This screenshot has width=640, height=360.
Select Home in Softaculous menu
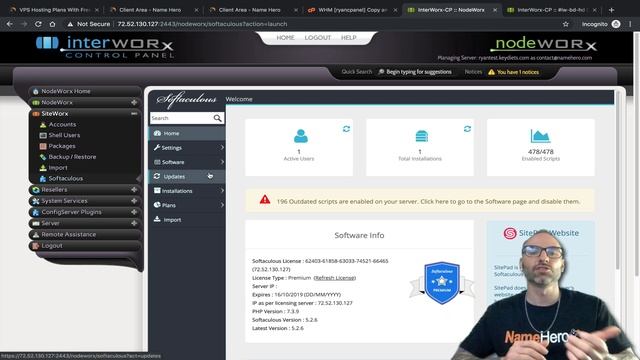pos(187,133)
